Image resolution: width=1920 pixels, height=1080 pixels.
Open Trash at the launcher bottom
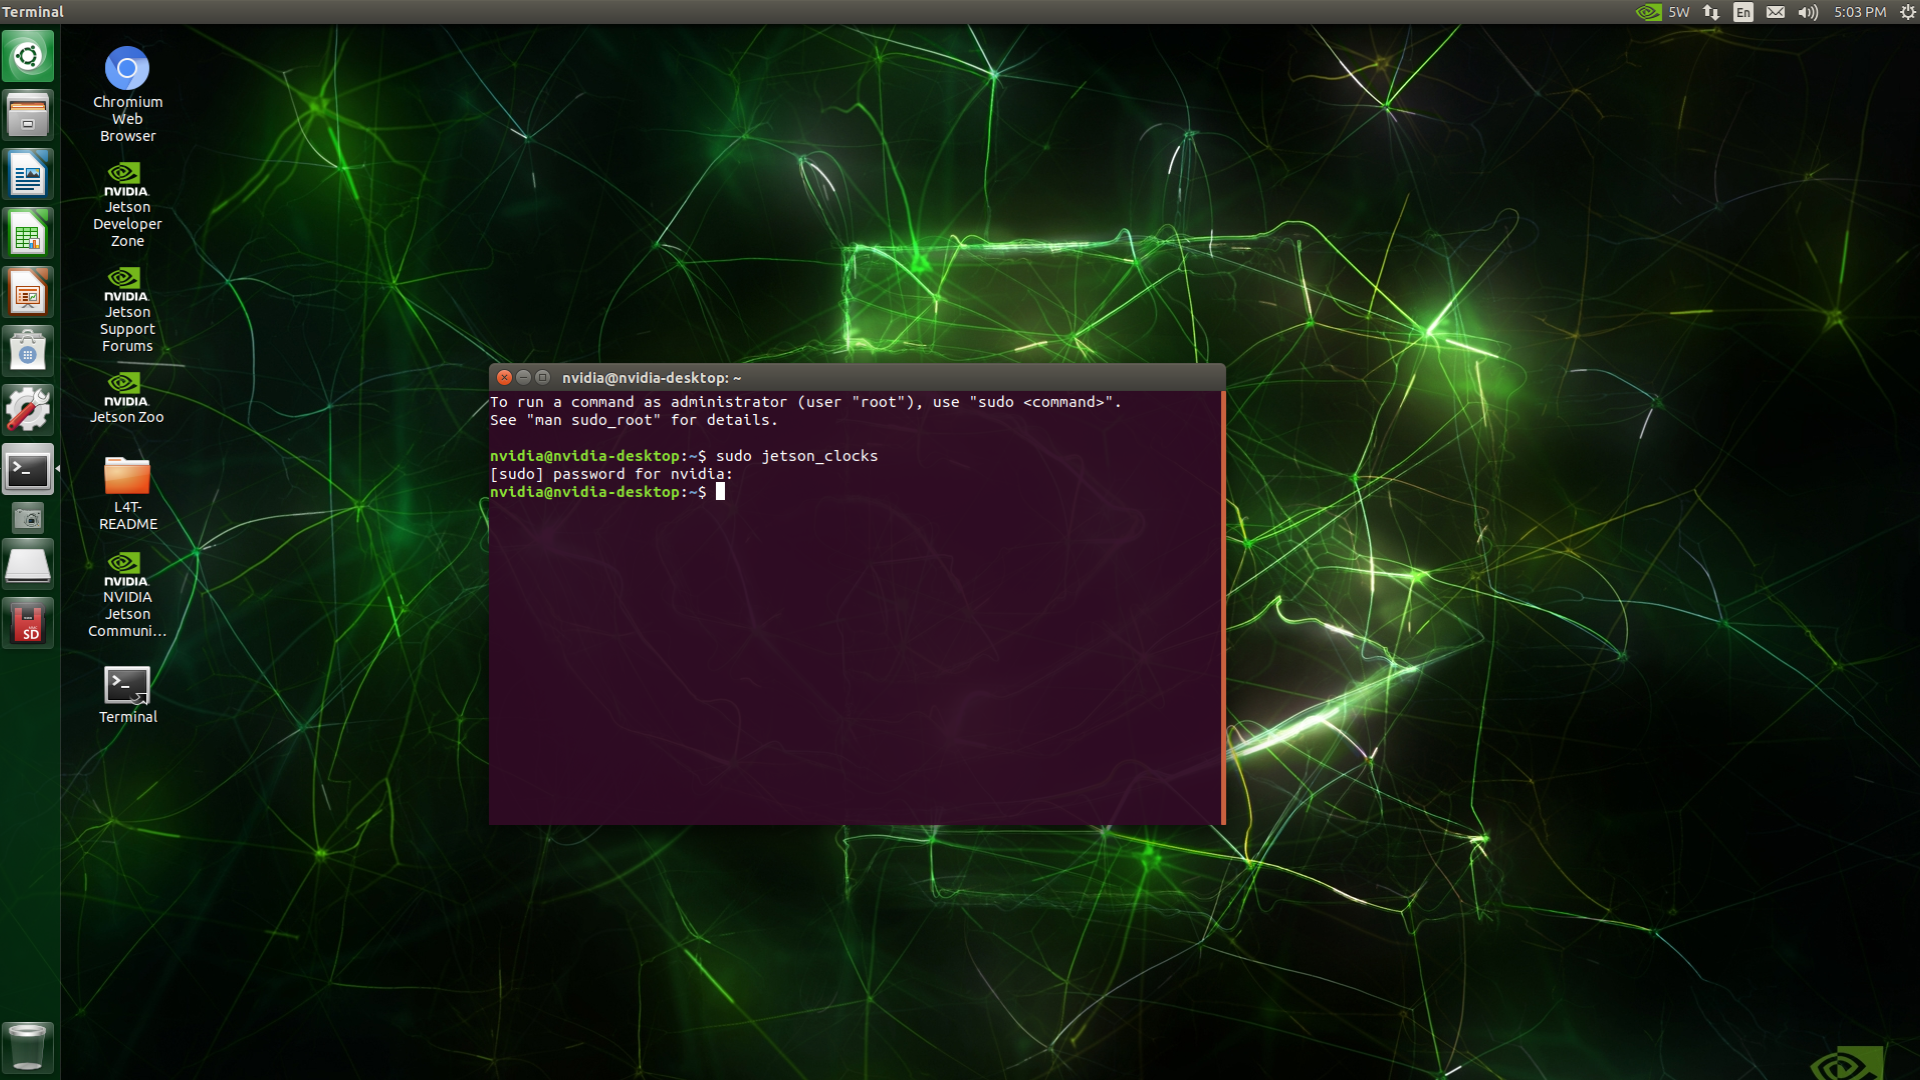click(x=28, y=1046)
